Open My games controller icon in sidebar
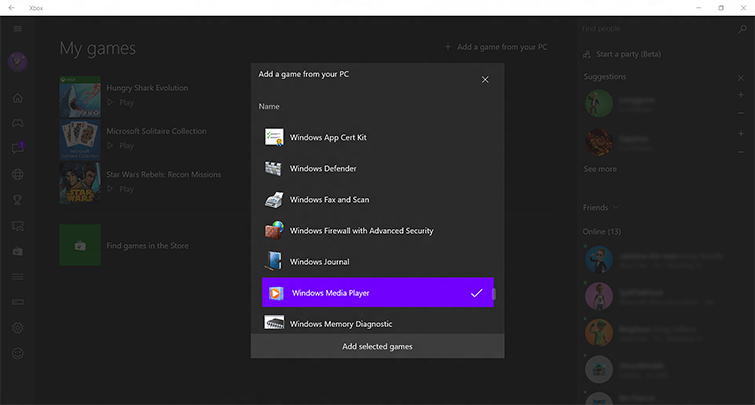Image resolution: width=755 pixels, height=405 pixels. click(x=17, y=123)
